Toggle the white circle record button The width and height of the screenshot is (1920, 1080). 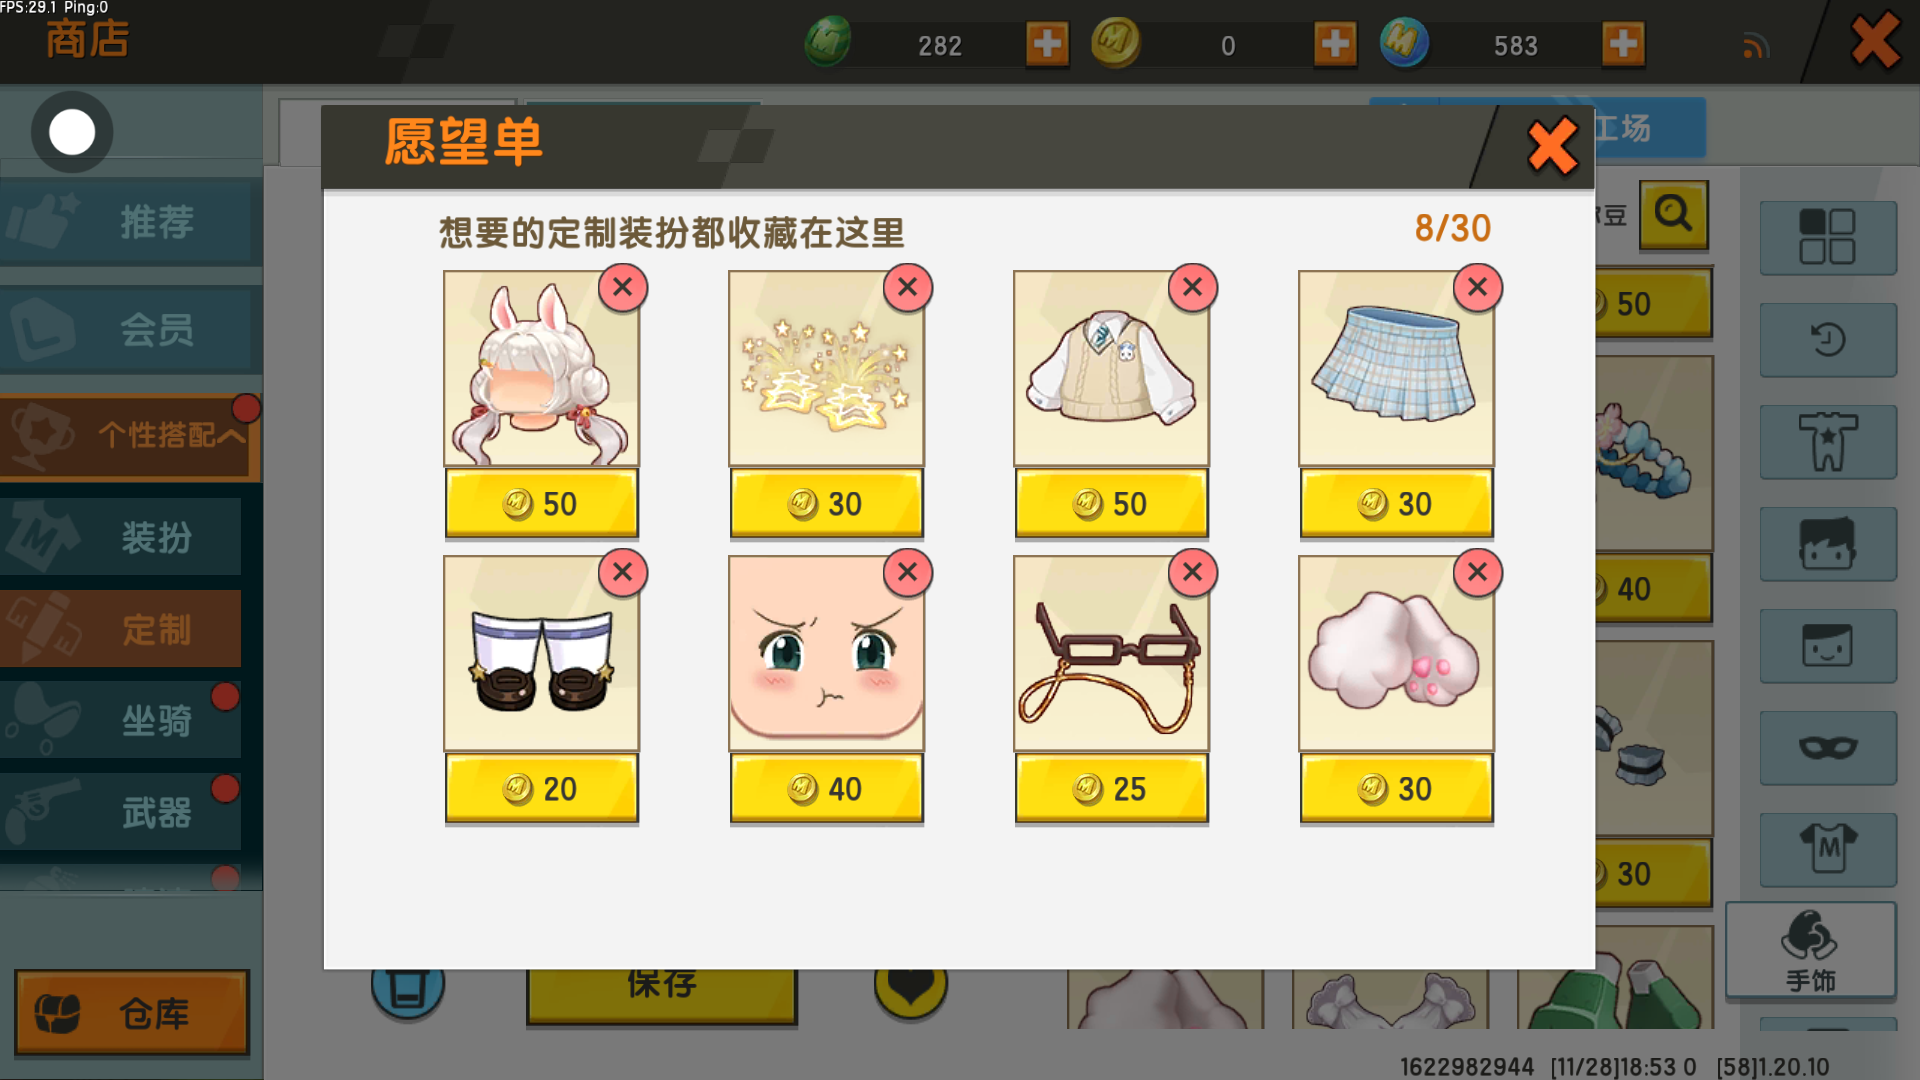pos(72,132)
